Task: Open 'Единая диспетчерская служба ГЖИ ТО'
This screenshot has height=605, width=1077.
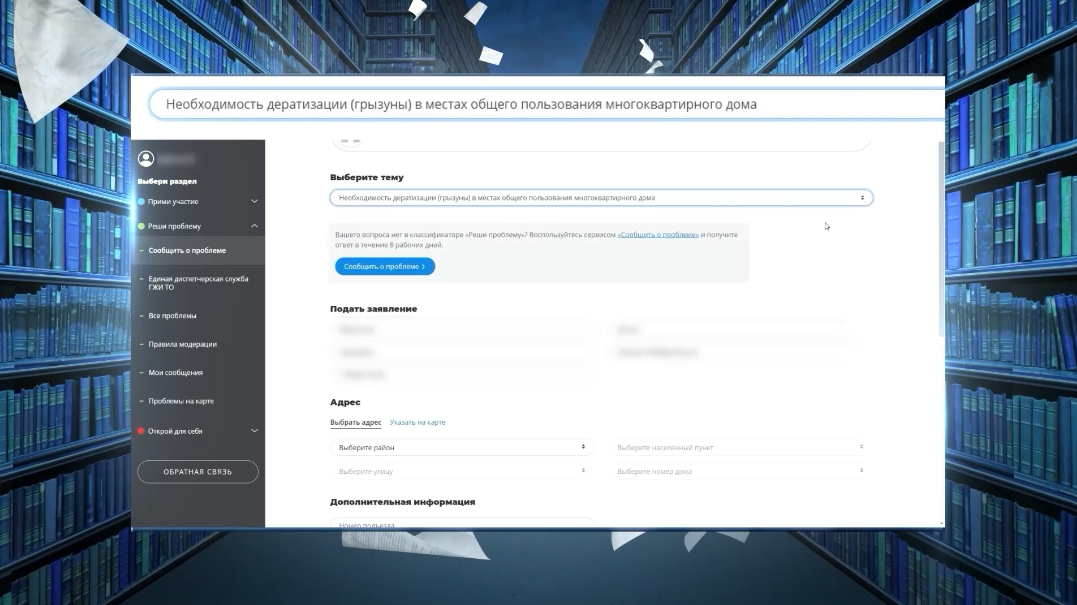Action: (x=197, y=283)
